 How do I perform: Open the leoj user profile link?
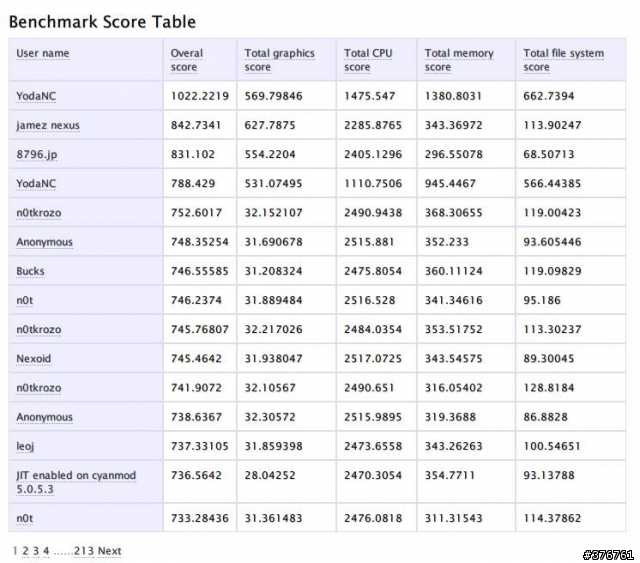coord(25,446)
